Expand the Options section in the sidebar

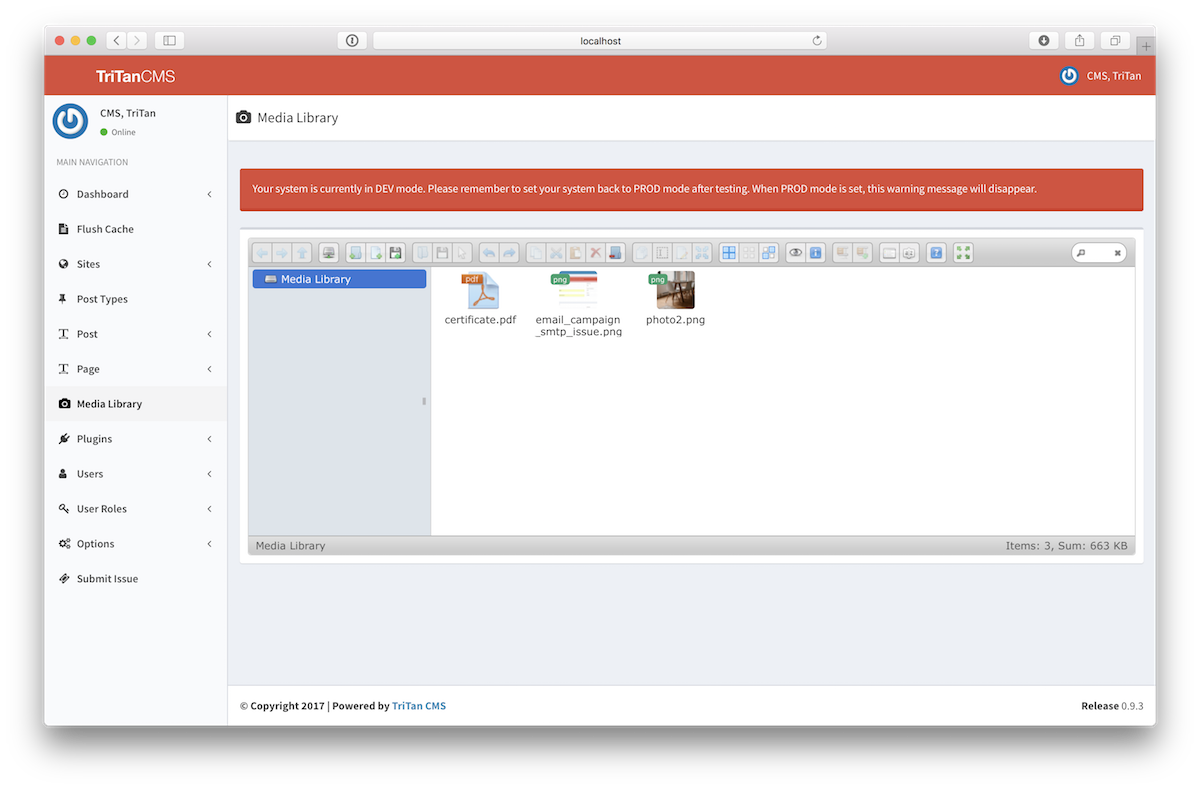93,543
